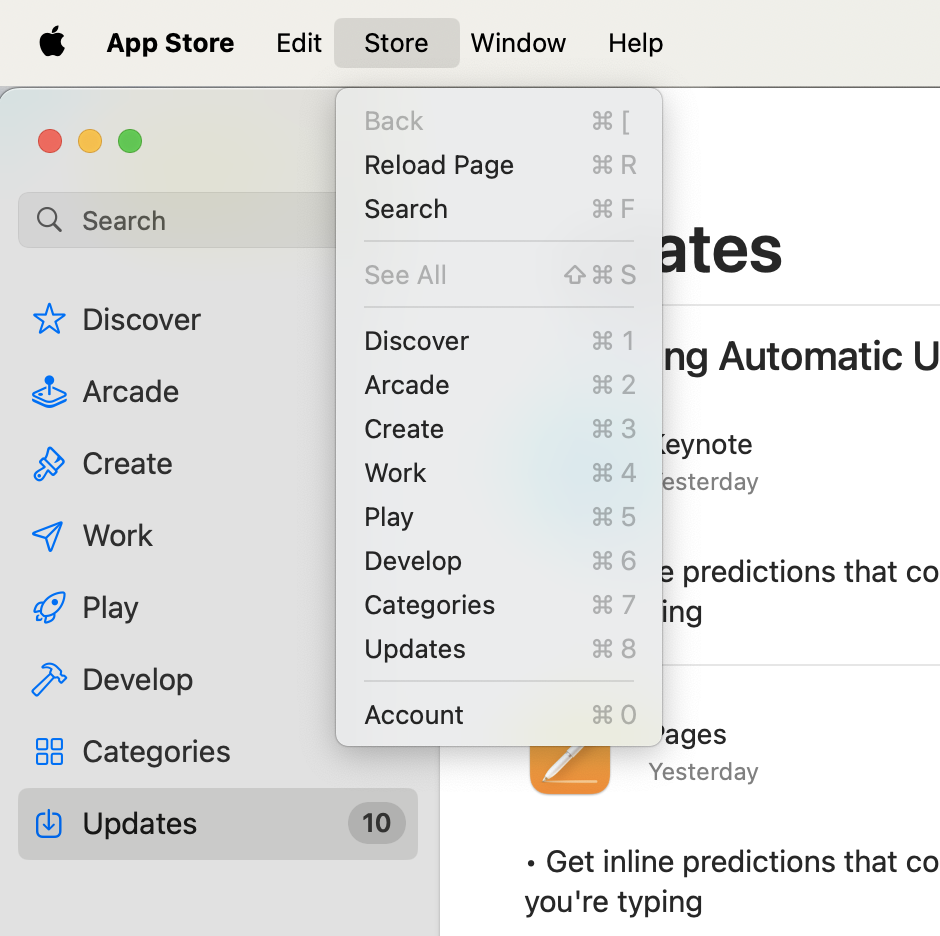The width and height of the screenshot is (940, 936).
Task: Click the Updates badge showing 10
Action: 376,823
